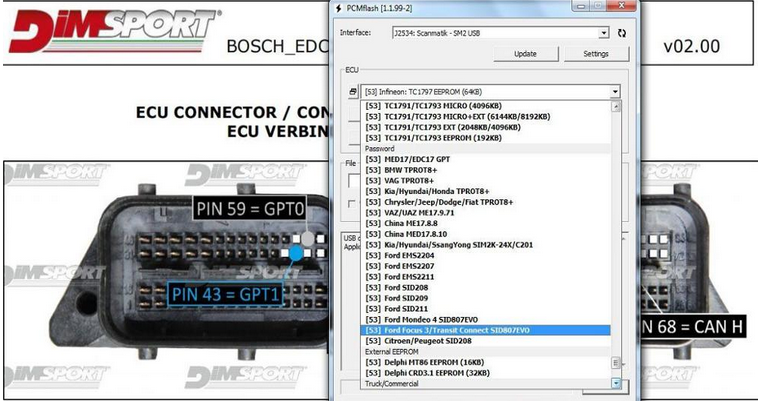Image resolution: width=760 pixels, height=404 pixels.
Task: Click the PCMflash lightning title icon
Action: point(339,8)
